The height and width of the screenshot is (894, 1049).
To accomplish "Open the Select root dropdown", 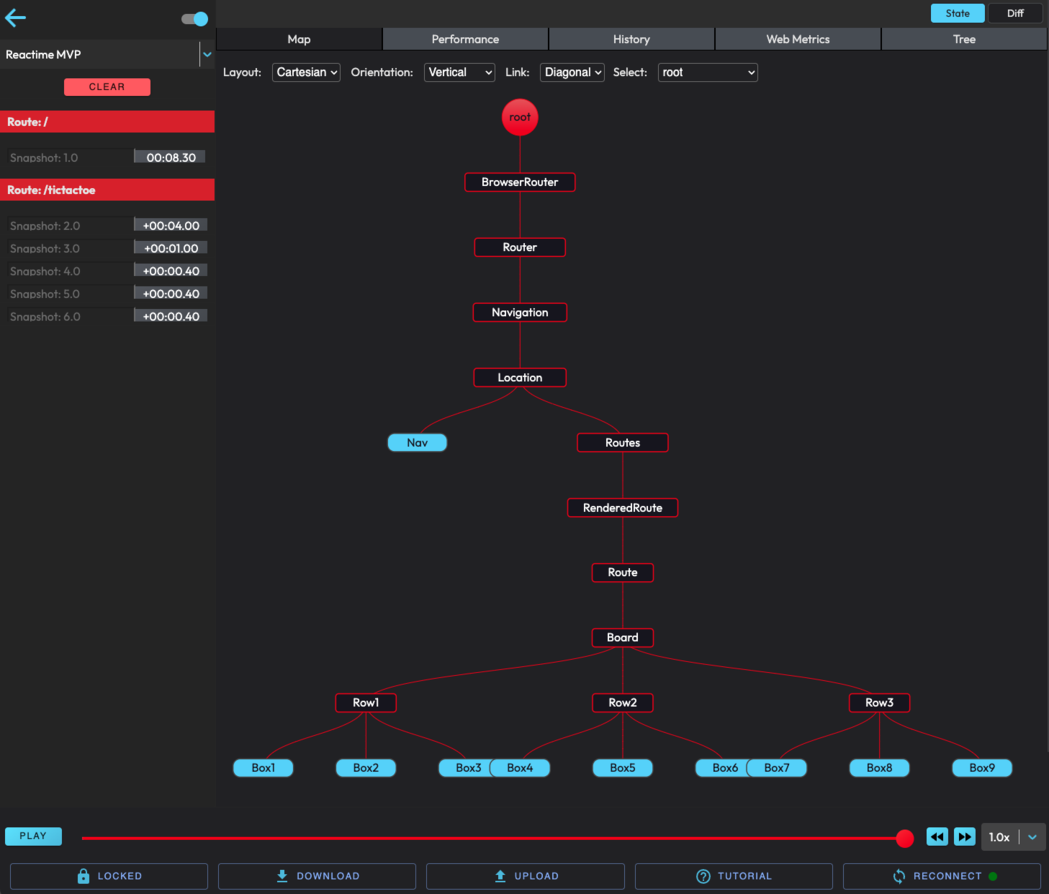I will pyautogui.click(x=708, y=72).
